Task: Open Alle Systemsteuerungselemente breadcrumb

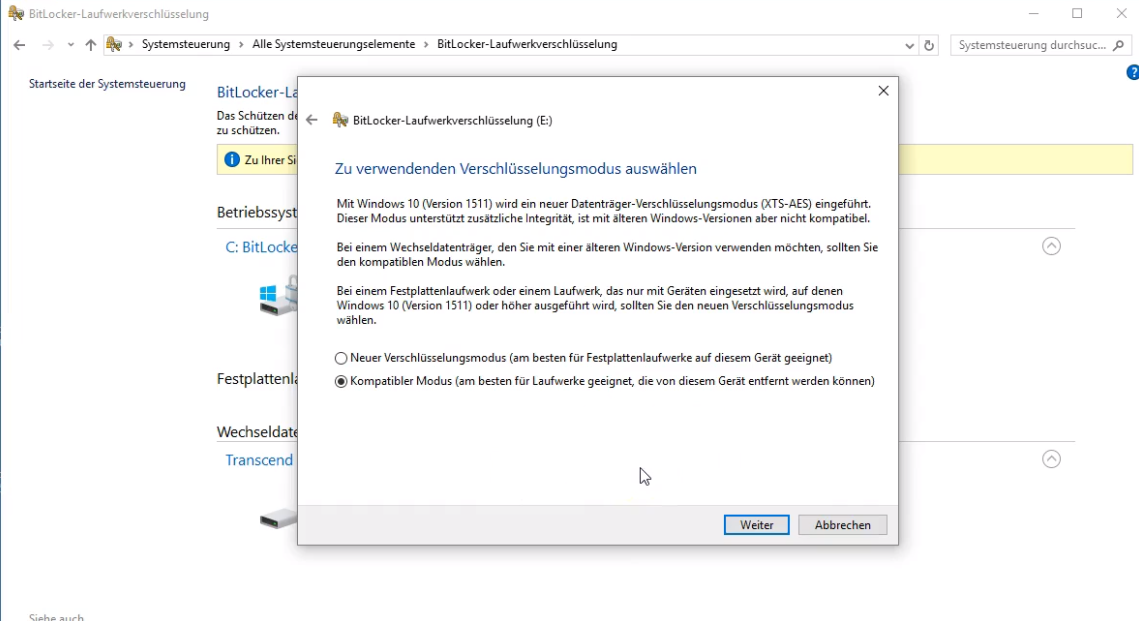Action: 334,44
